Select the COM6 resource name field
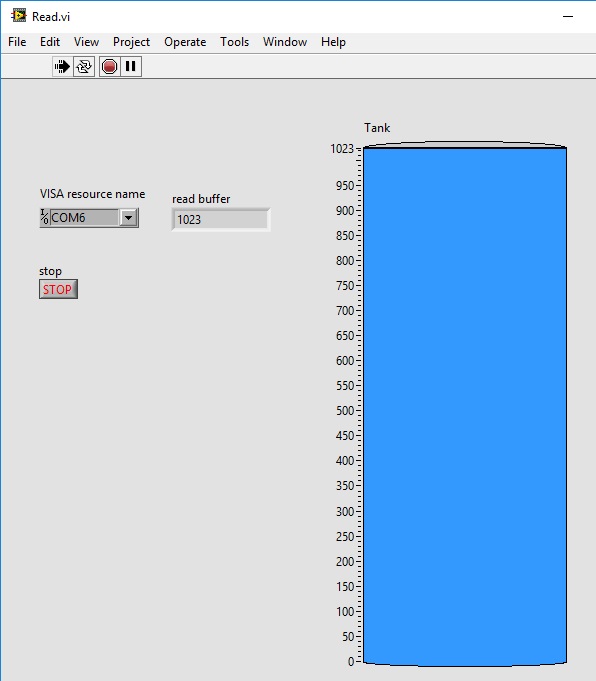The height and width of the screenshot is (681, 596). 84,218
